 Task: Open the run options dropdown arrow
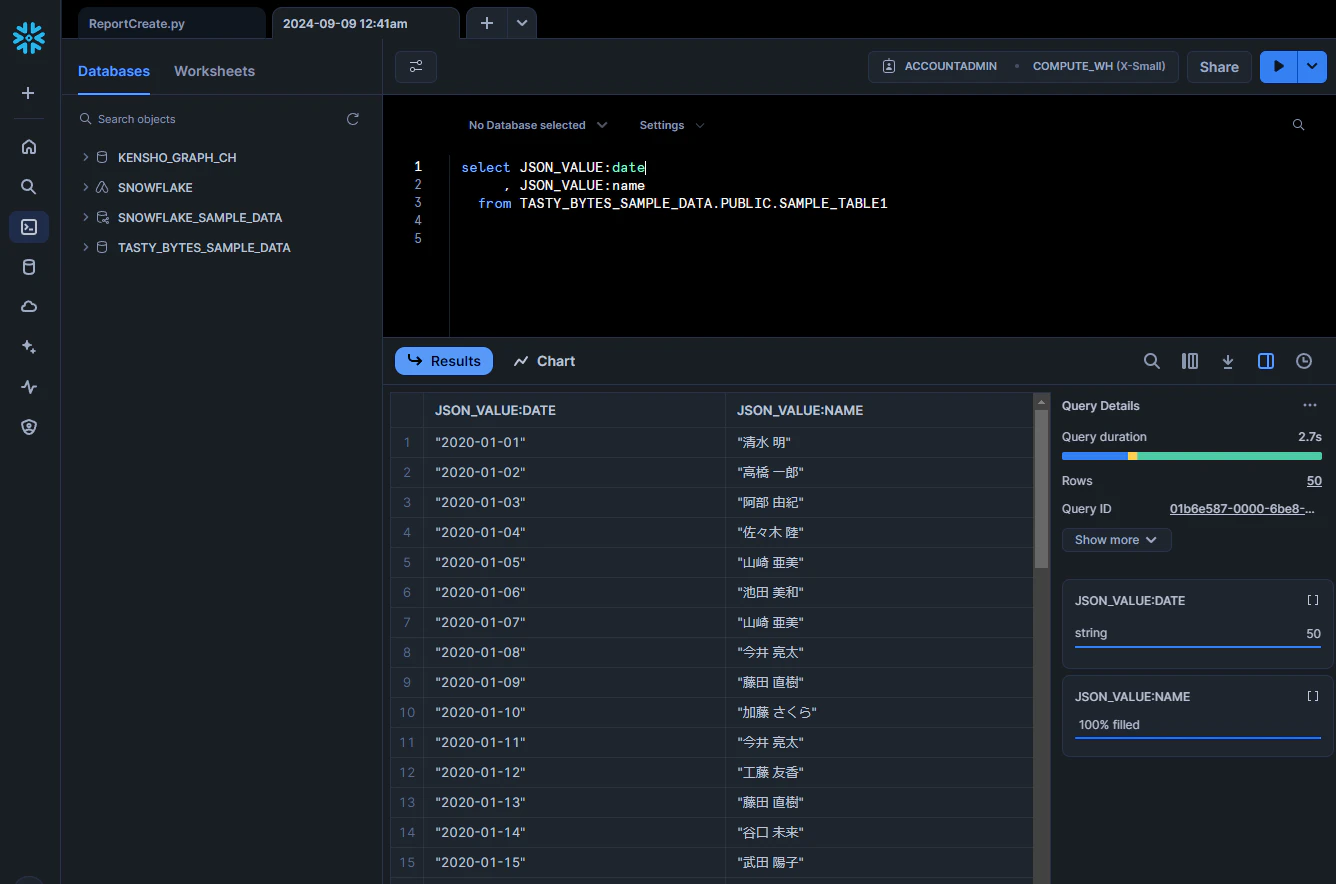coord(1312,67)
